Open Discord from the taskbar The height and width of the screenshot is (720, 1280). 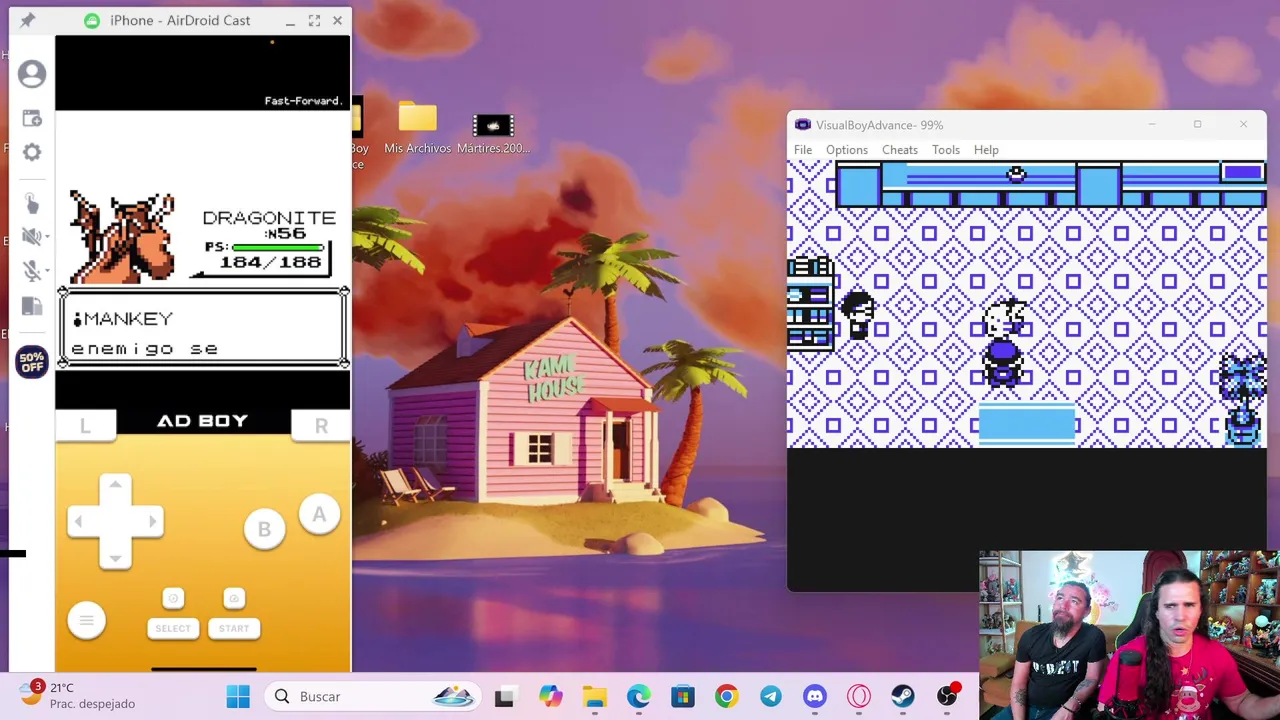pos(815,696)
